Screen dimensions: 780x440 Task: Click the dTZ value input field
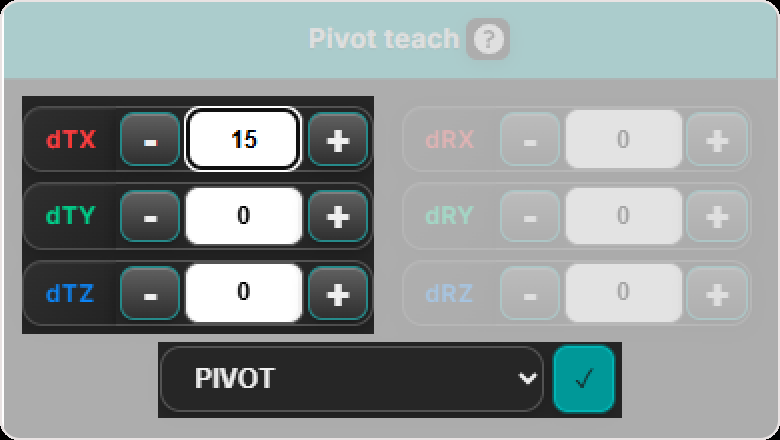243,293
